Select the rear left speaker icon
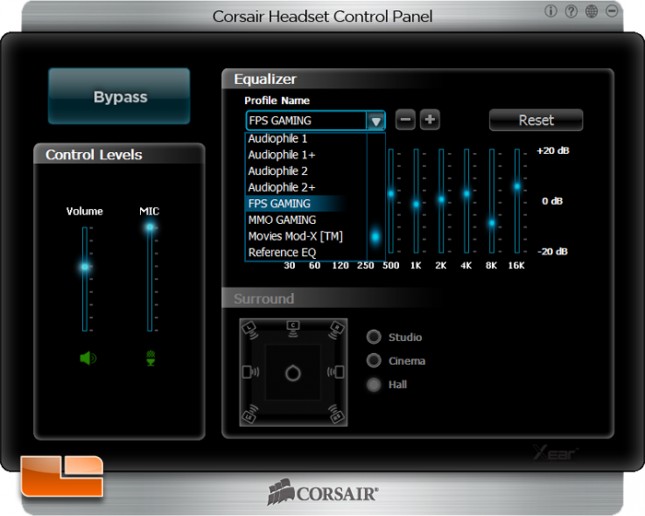 tap(251, 414)
